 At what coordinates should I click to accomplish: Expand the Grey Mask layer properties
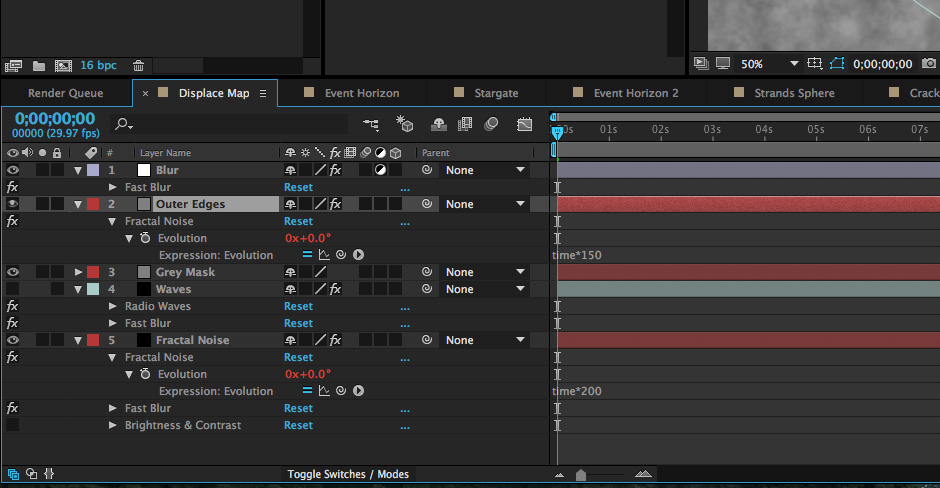tap(79, 272)
